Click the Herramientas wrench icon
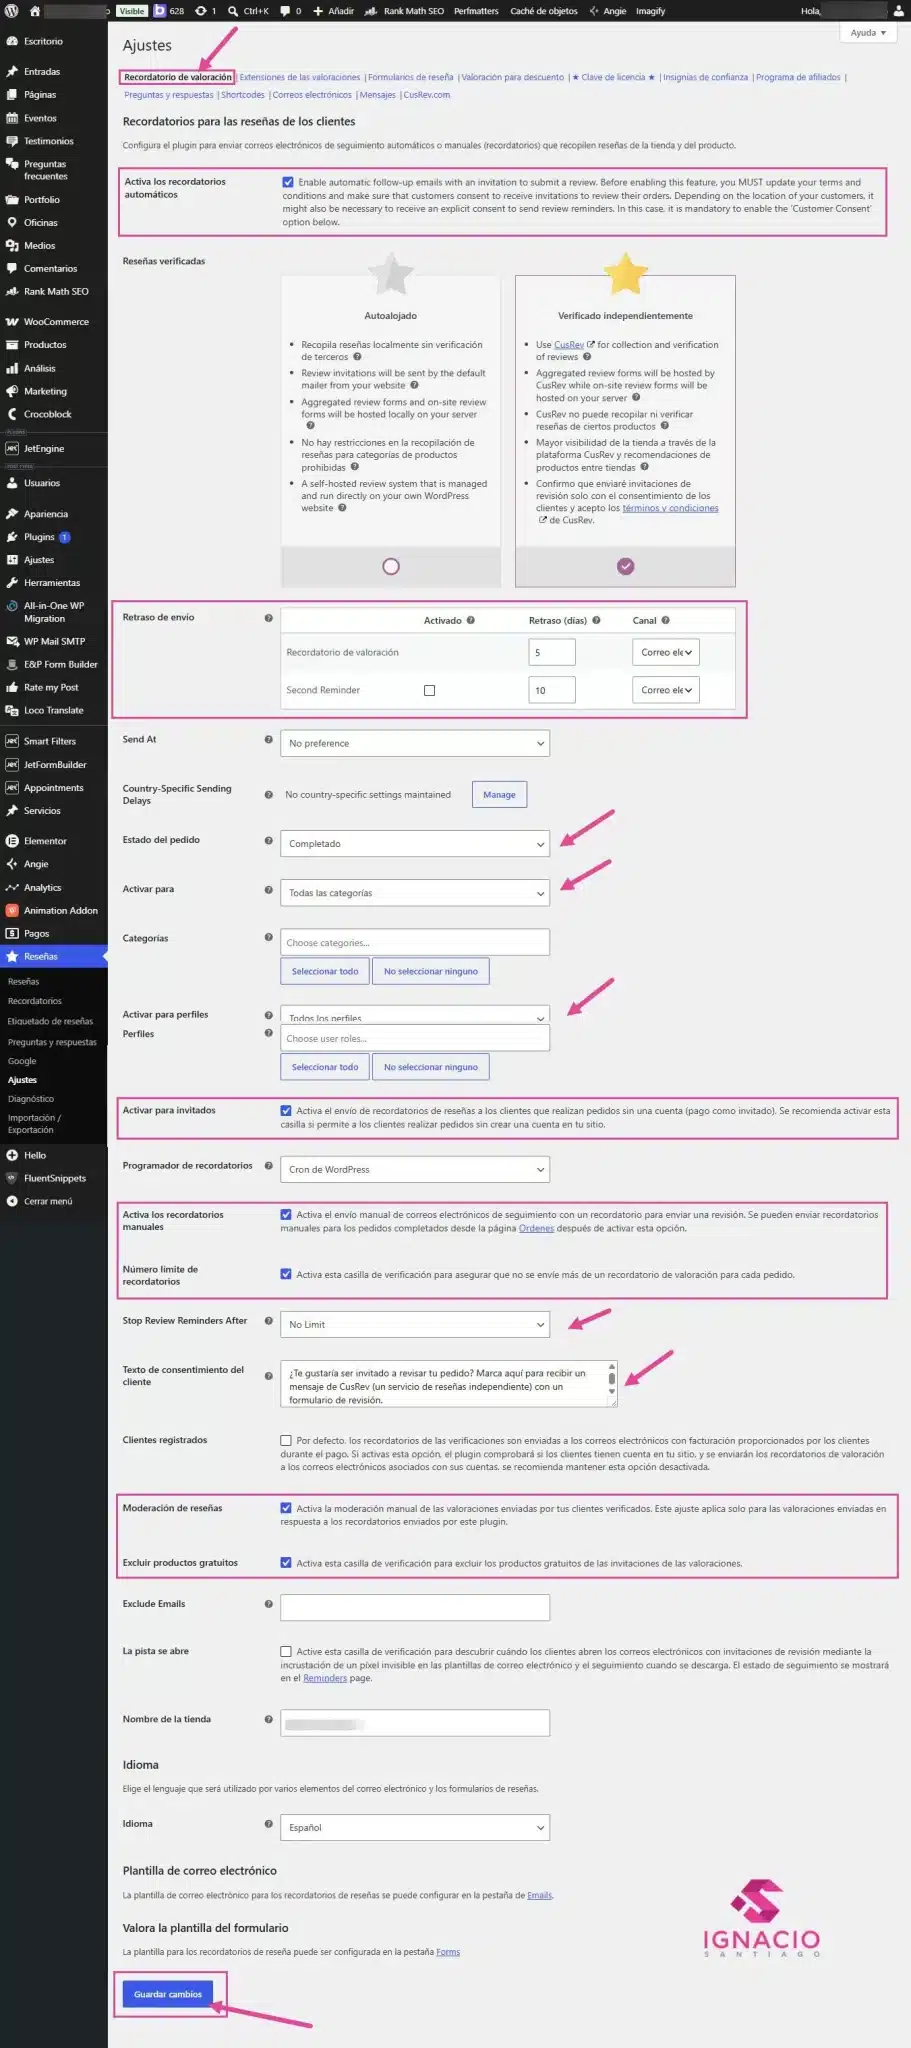Viewport: 911px width, 2048px height. point(12,583)
